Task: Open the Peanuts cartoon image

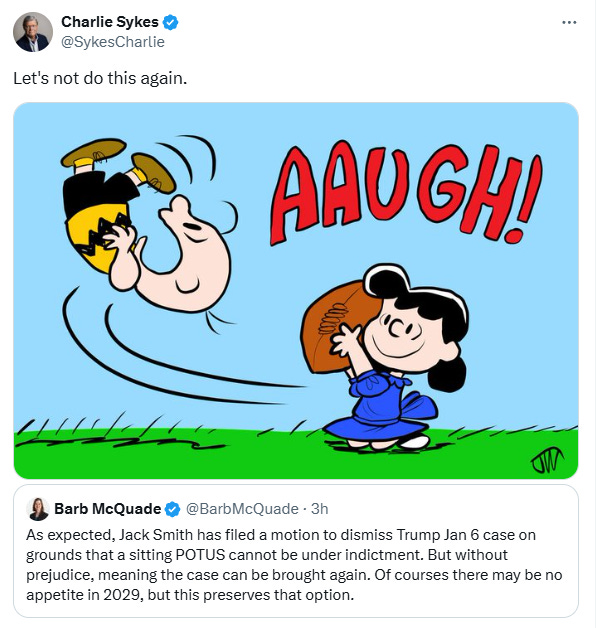Action: [296, 290]
